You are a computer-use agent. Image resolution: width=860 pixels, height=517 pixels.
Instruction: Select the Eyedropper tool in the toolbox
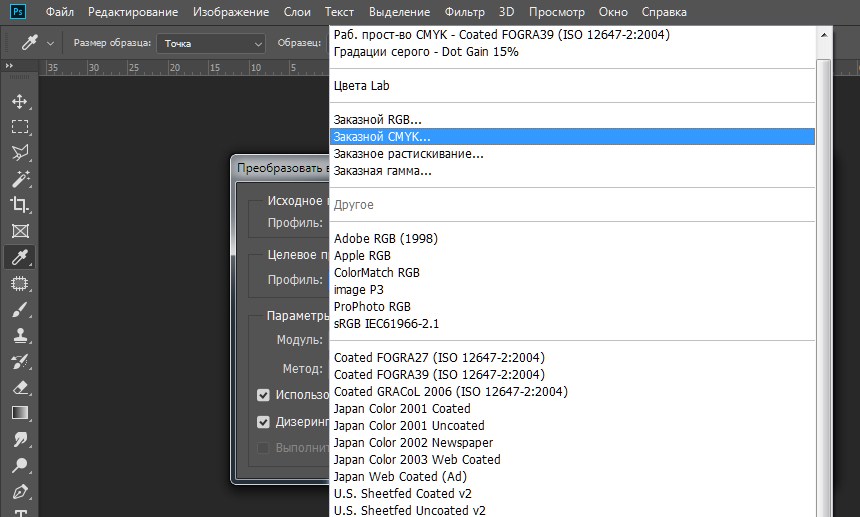pos(20,257)
